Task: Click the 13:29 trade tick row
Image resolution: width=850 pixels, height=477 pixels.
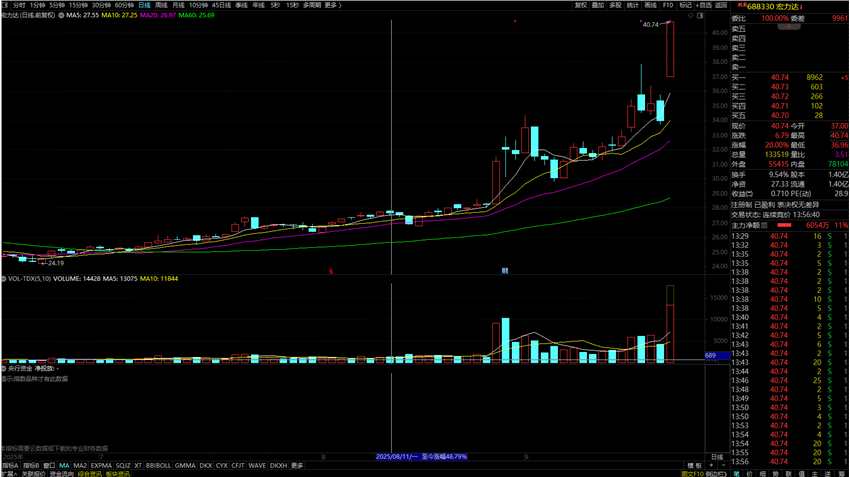Action: click(789, 236)
